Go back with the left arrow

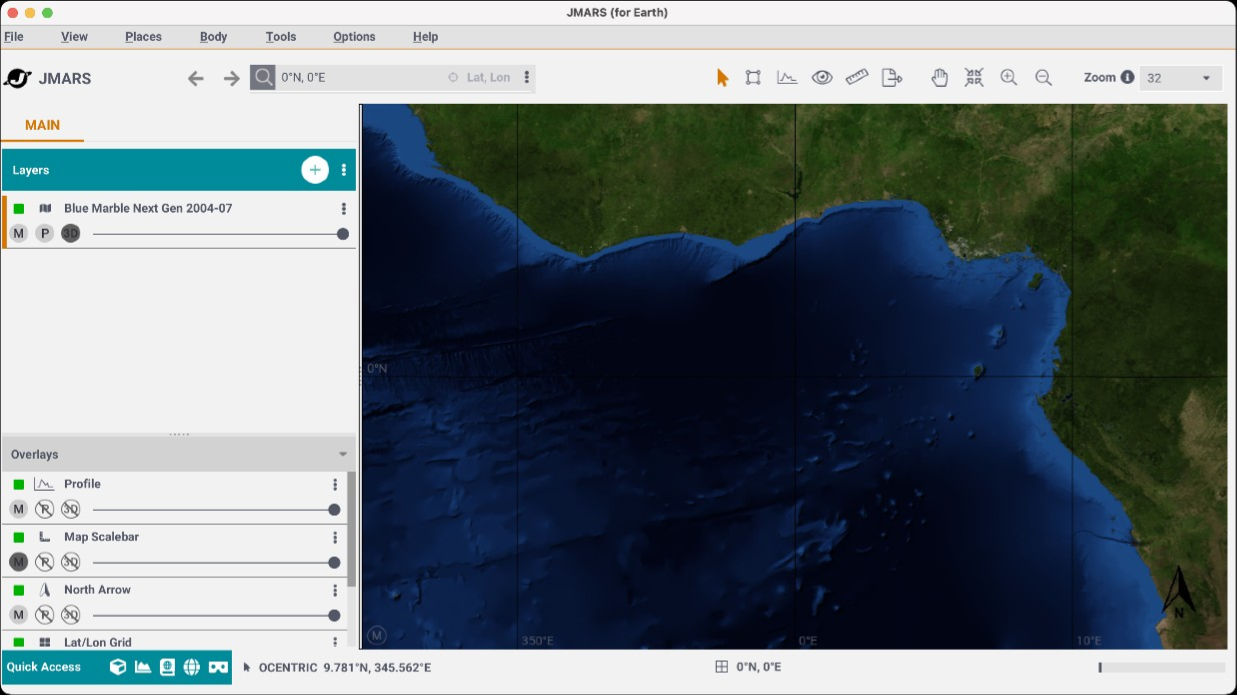196,78
